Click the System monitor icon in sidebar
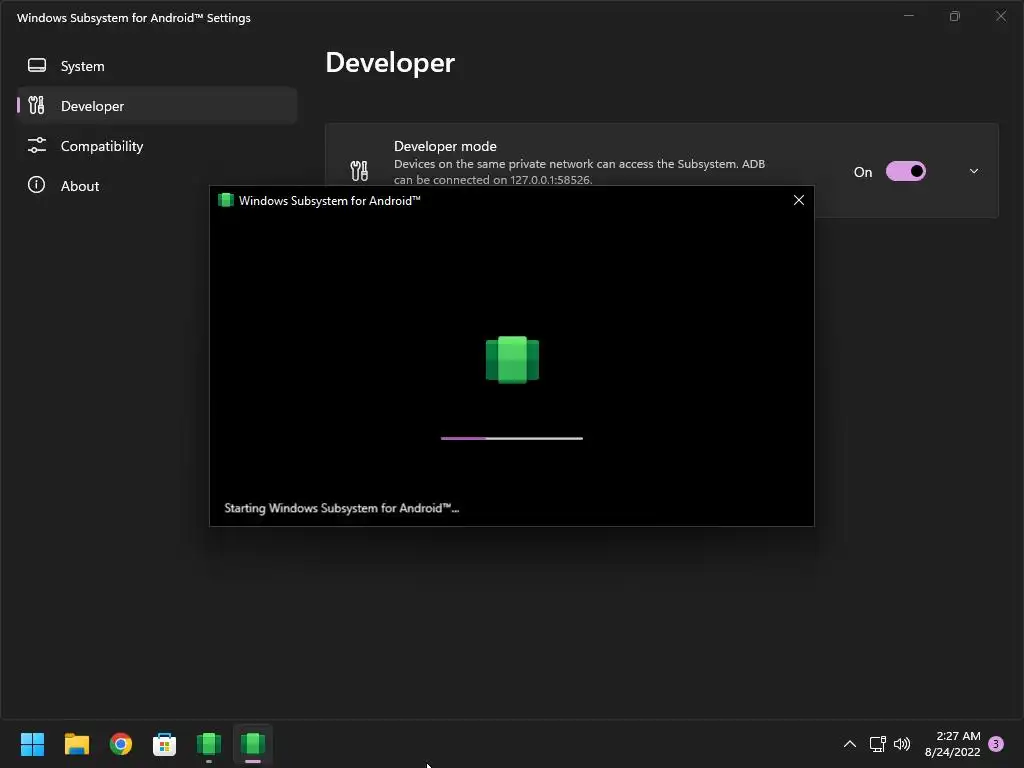 37,65
